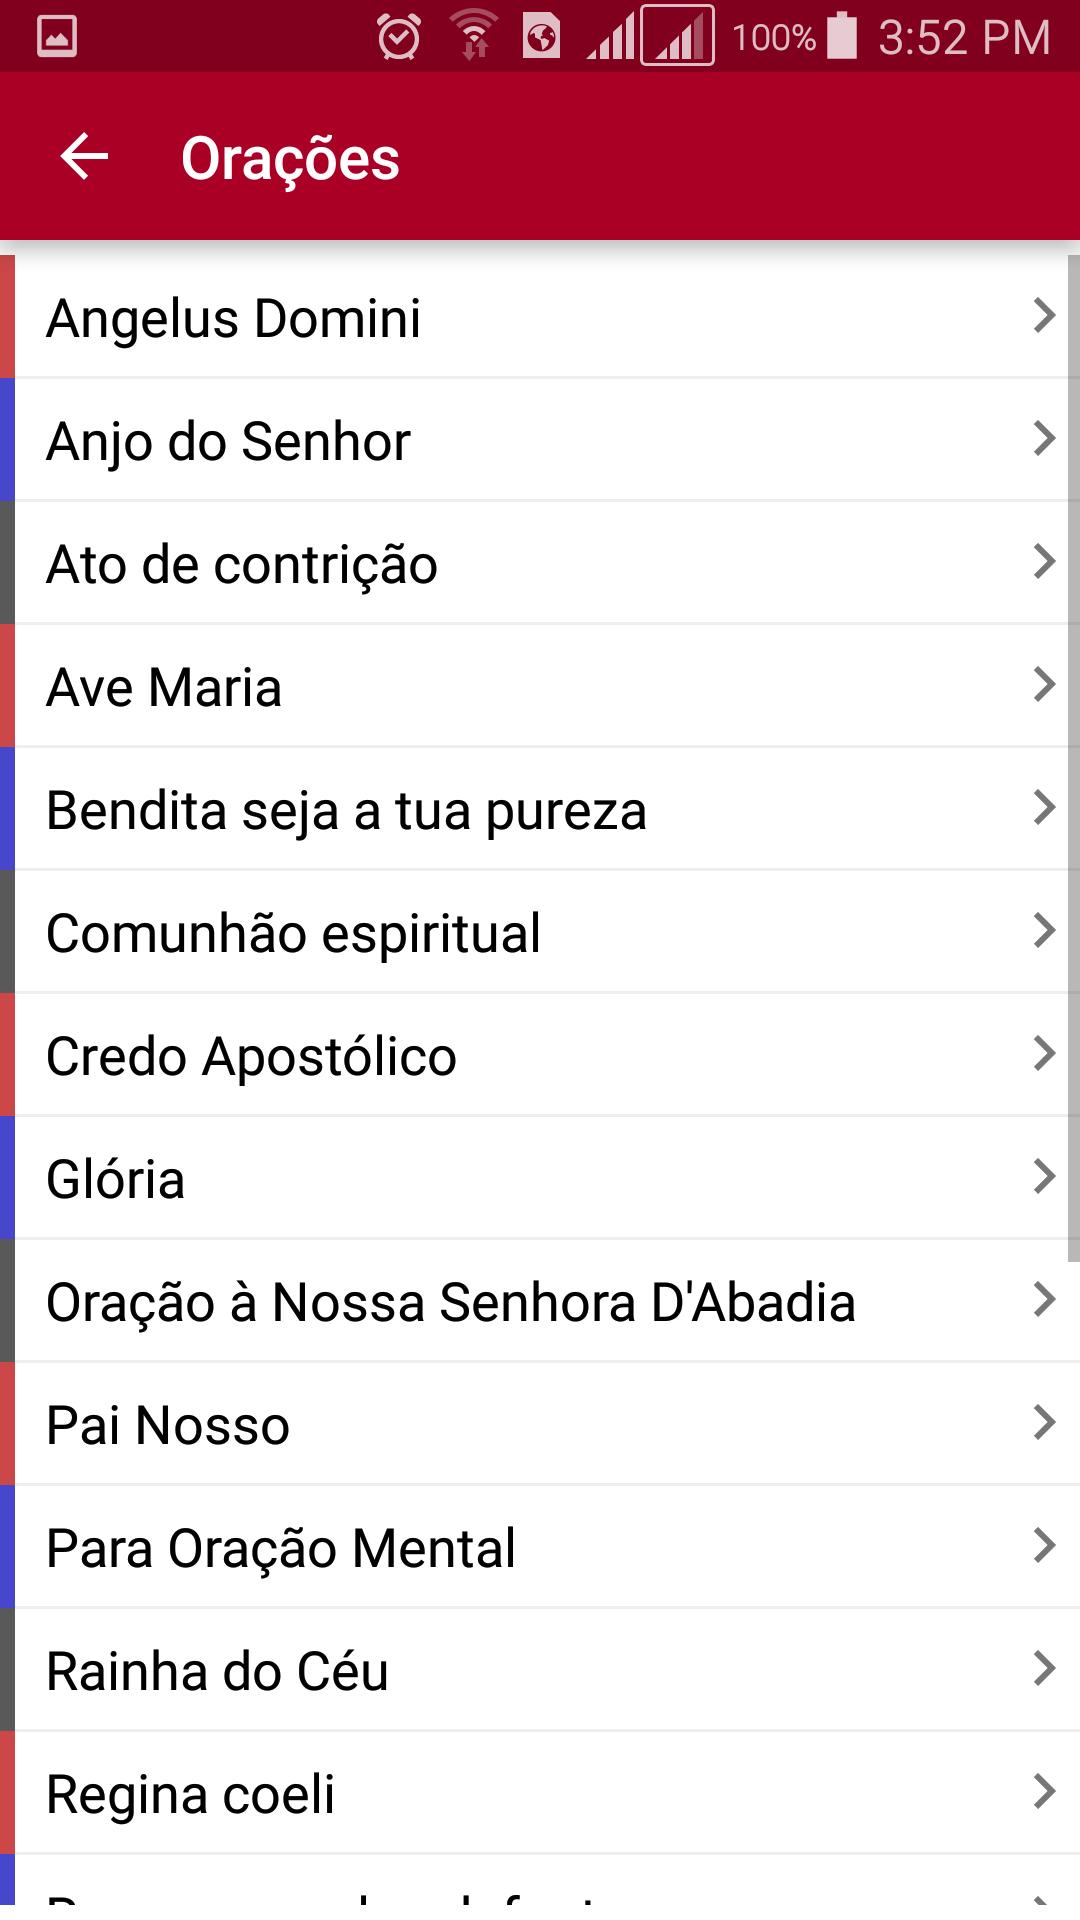Click the chevron beside Glória
Image resolution: width=1080 pixels, height=1920 pixels.
point(1044,1177)
